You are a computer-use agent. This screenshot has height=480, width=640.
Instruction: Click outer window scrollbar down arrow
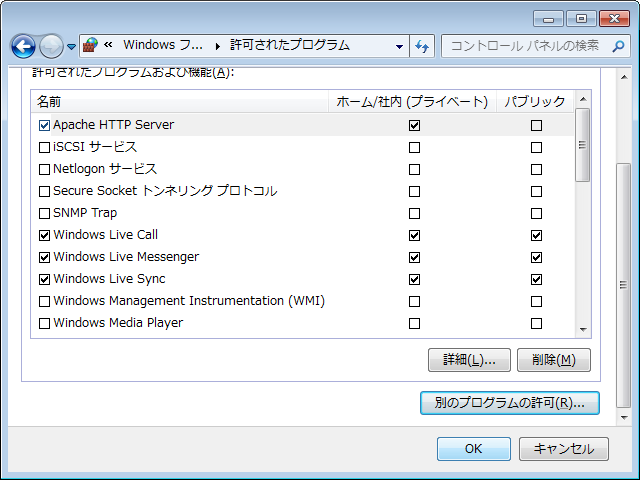[x=624, y=418]
